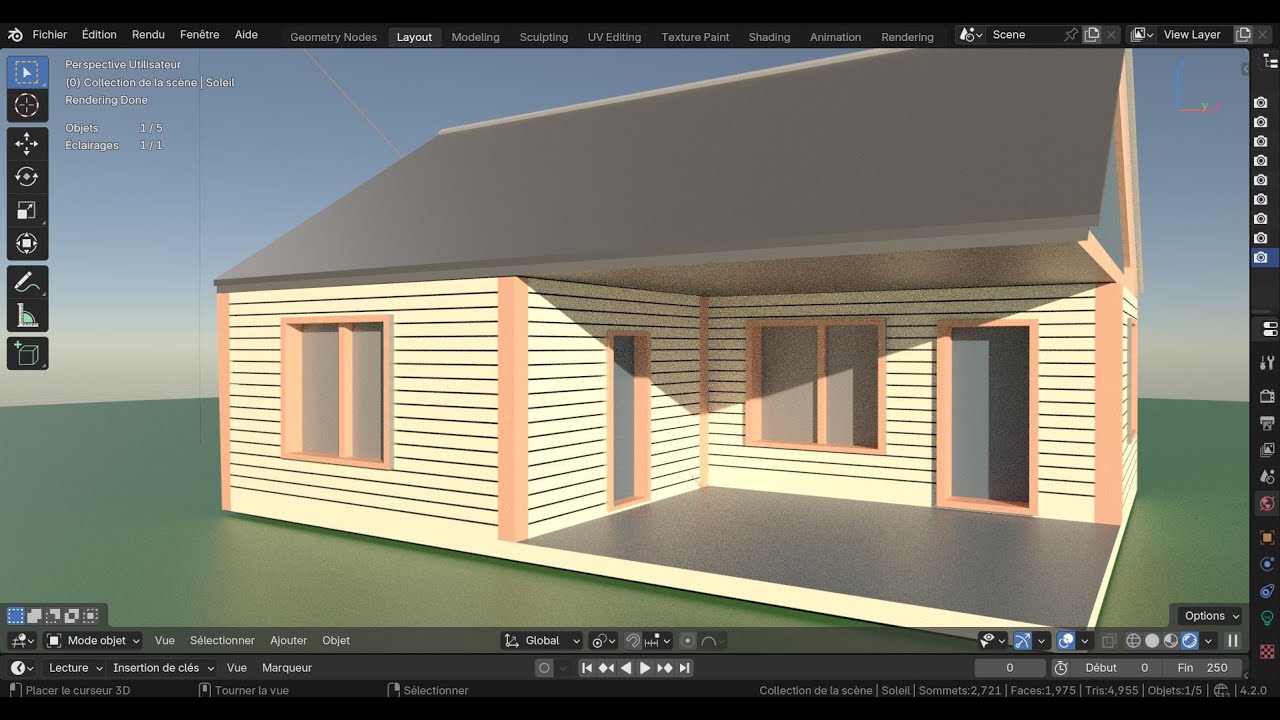
Task: Open the Ajouter menu in viewport header
Action: tap(288, 641)
